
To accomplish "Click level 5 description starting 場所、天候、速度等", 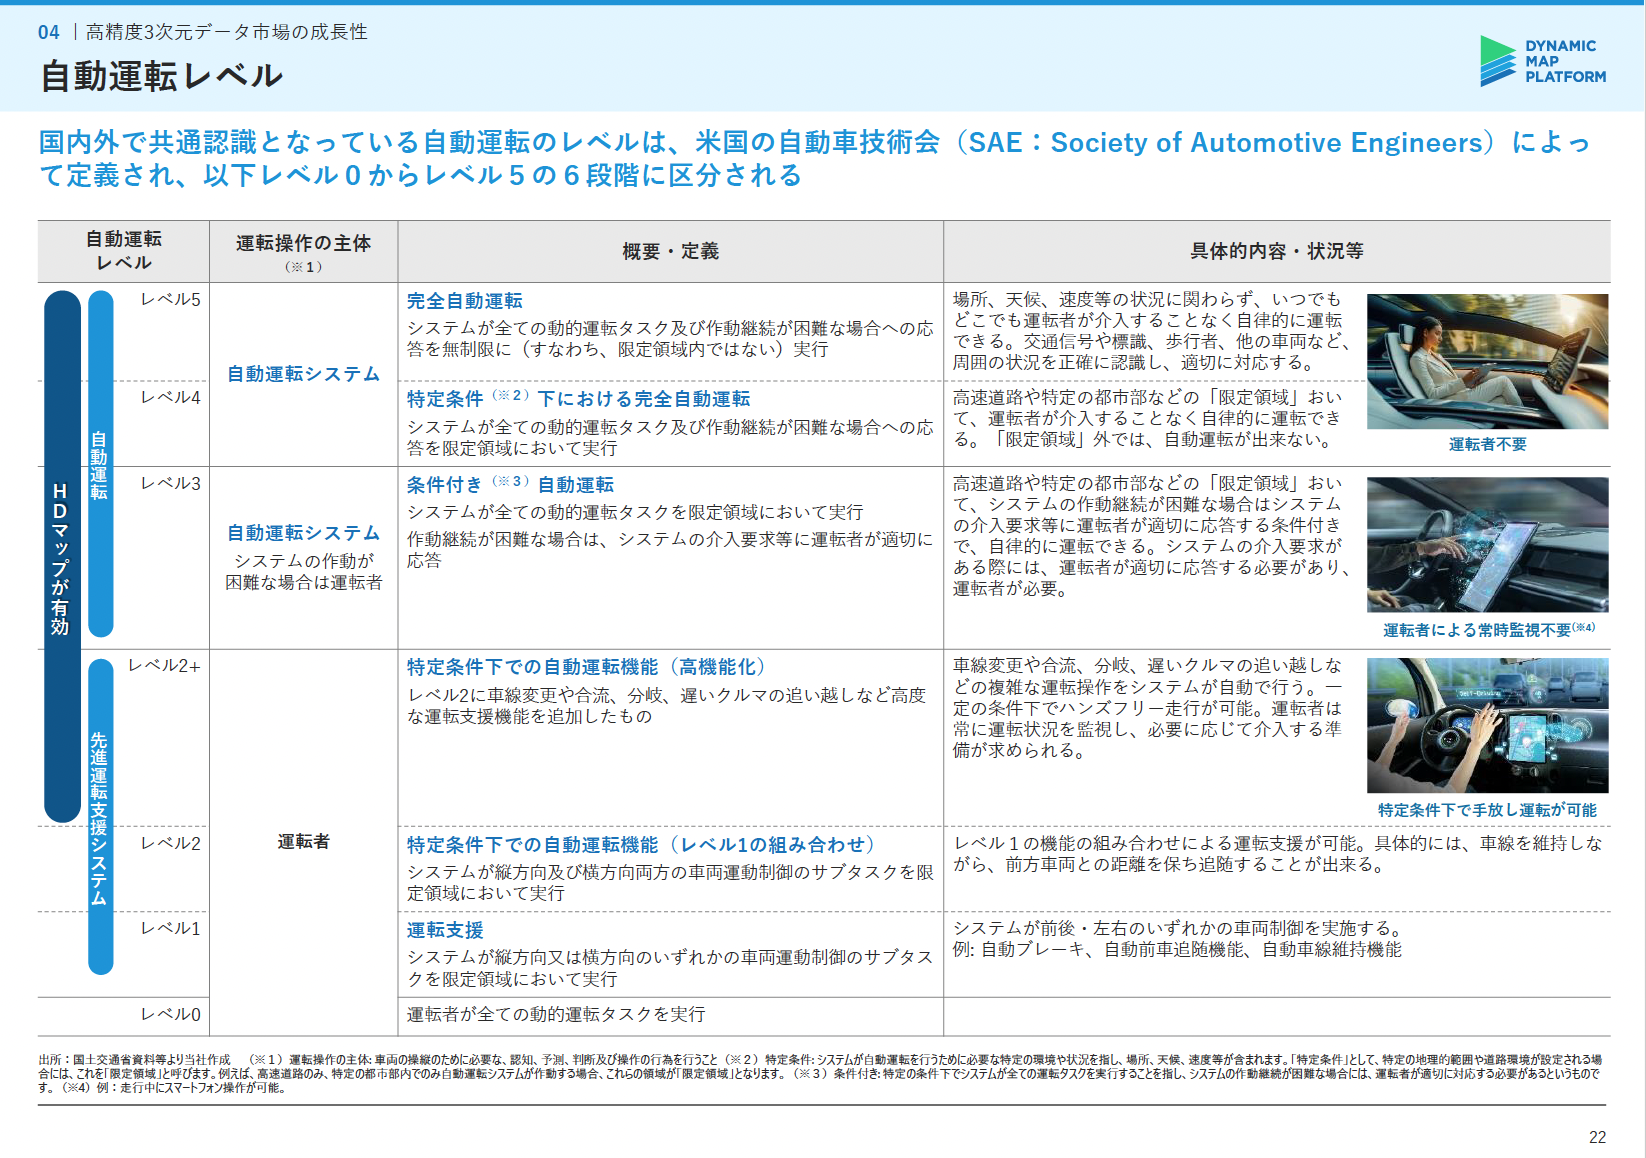I will click(x=1152, y=331).
